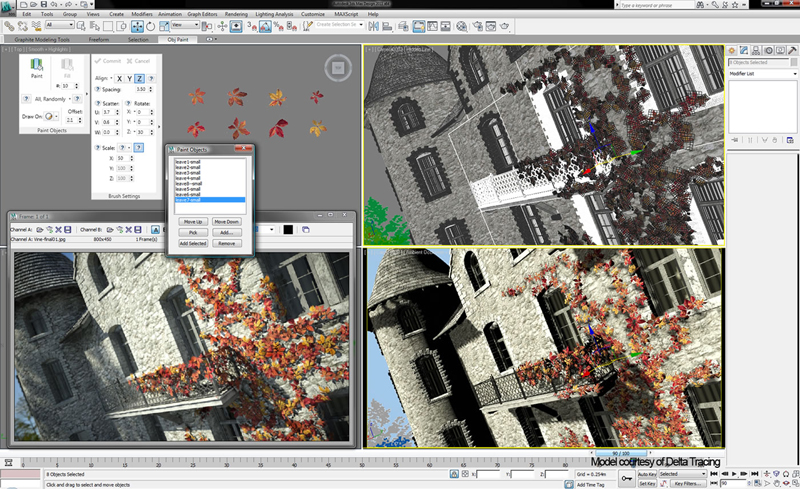Screen dimensions: 800x489
Task: Toggle X axis alignment button
Action: tap(119, 78)
